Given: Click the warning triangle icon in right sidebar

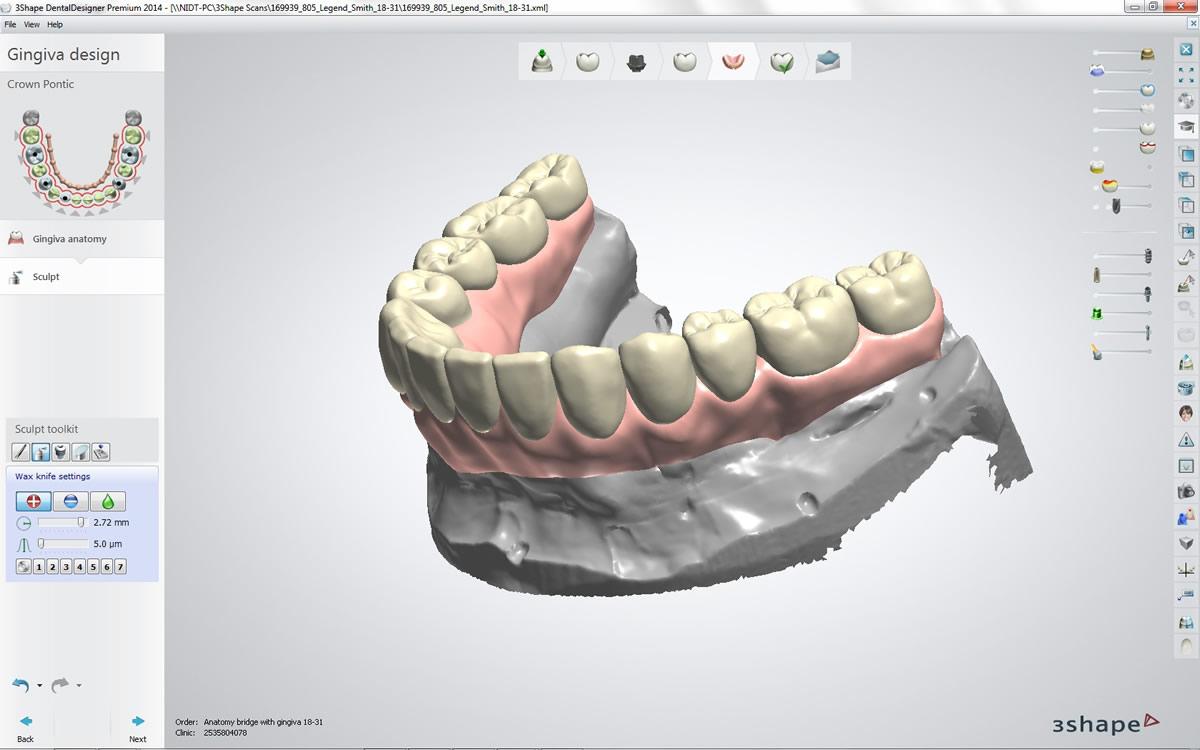Looking at the screenshot, I should coord(1185,440).
